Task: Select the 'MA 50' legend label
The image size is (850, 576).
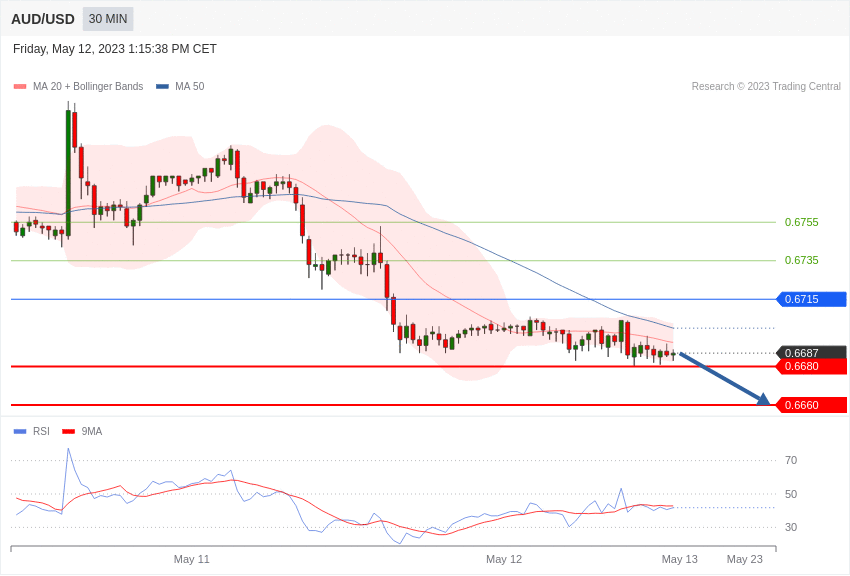Action: (190, 86)
